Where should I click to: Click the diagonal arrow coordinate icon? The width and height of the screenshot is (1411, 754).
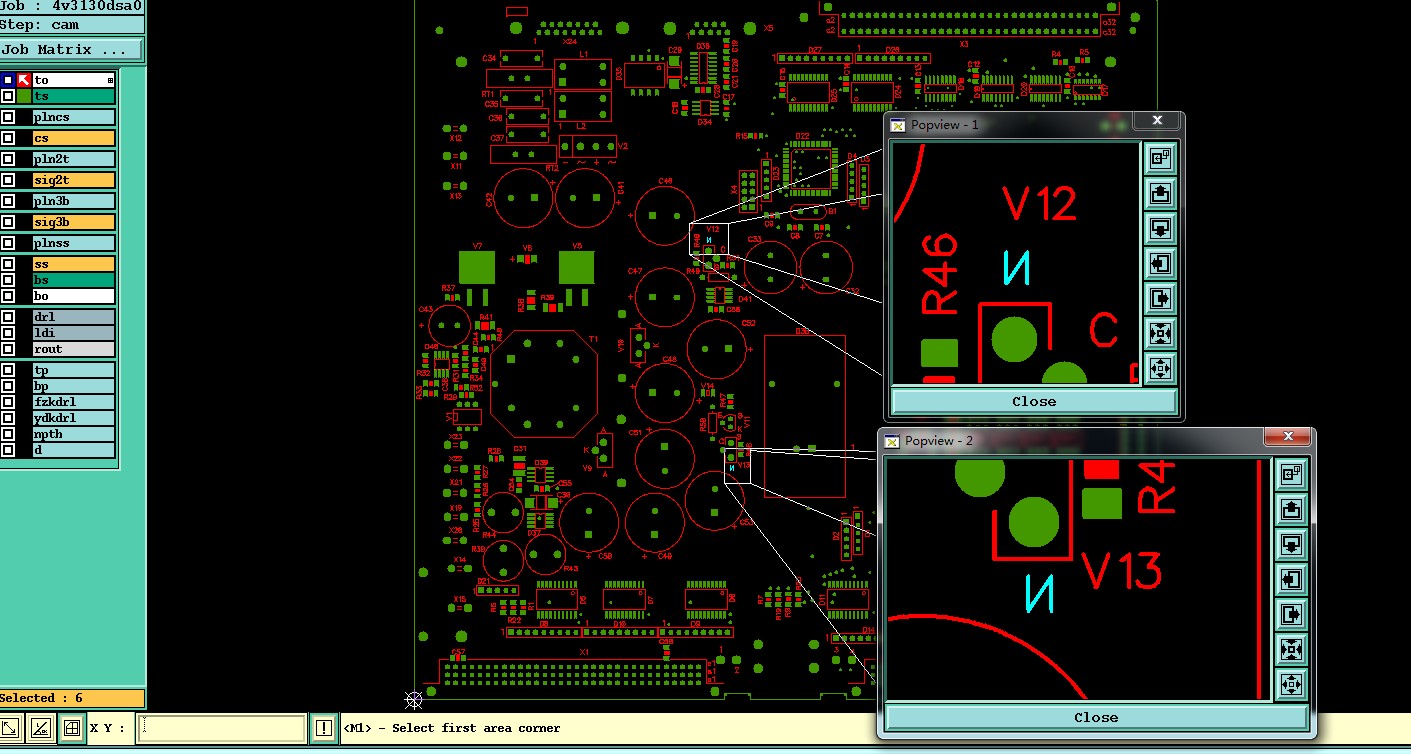pyautogui.click(x=12, y=728)
